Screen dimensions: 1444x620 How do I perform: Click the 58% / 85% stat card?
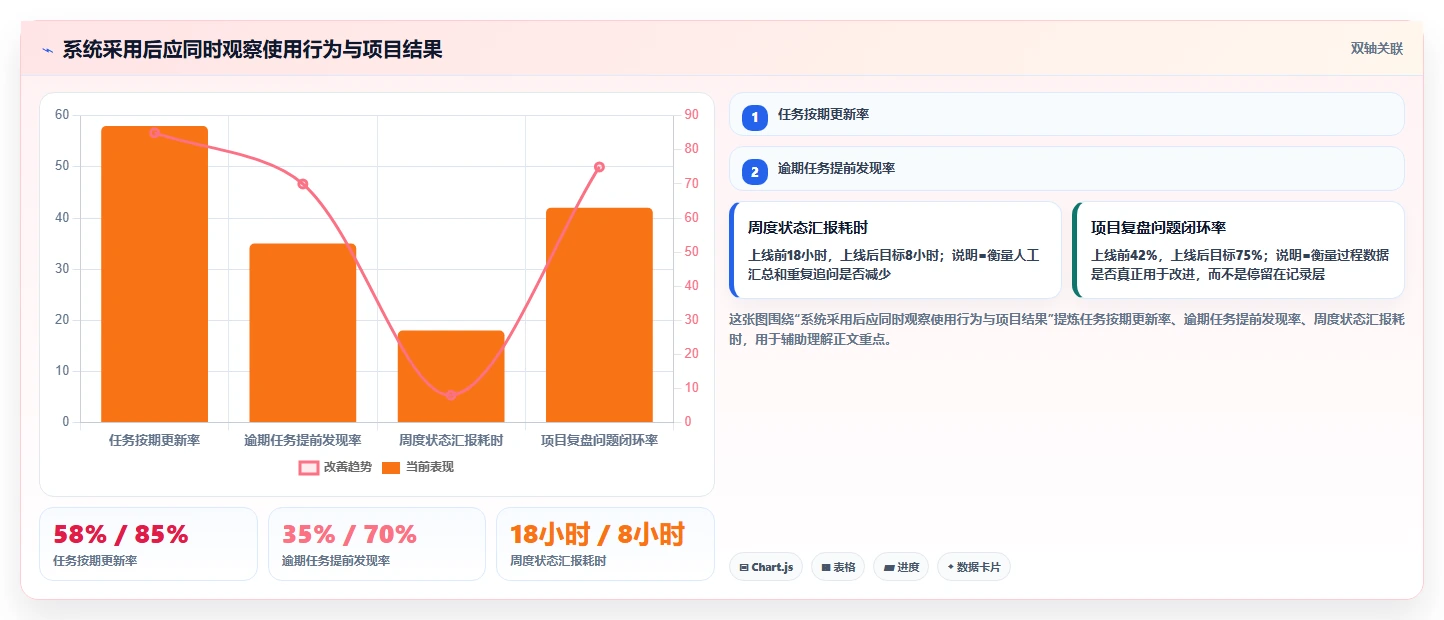(x=148, y=544)
